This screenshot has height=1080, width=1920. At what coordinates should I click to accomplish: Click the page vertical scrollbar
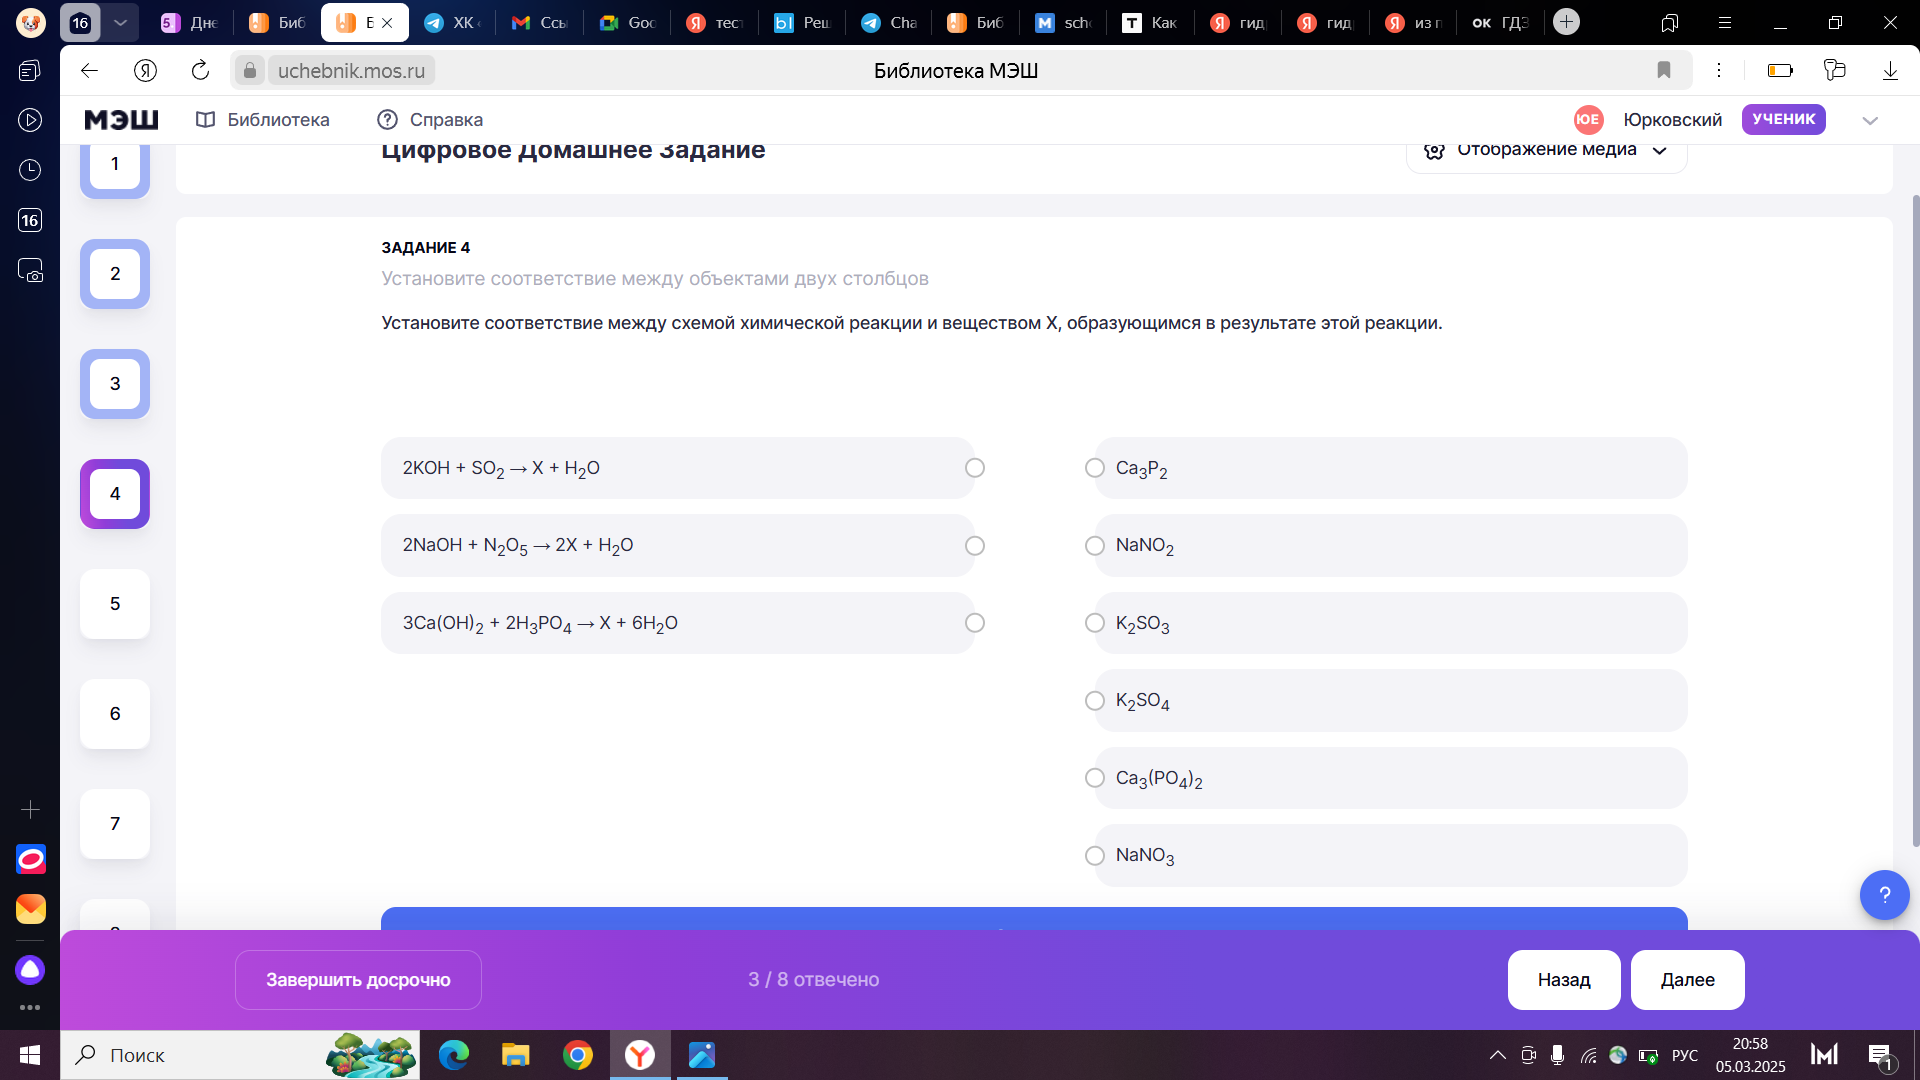tap(1914, 520)
